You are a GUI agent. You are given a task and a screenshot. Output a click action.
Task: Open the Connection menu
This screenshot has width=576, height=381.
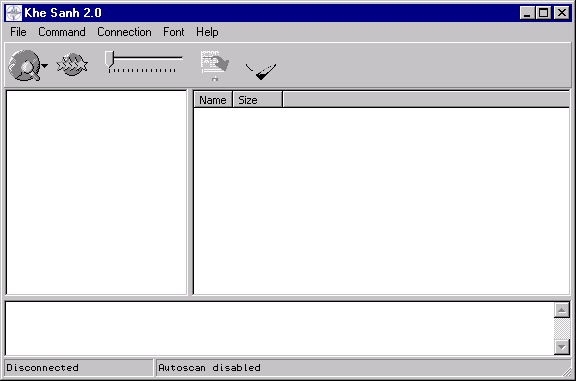[124, 32]
